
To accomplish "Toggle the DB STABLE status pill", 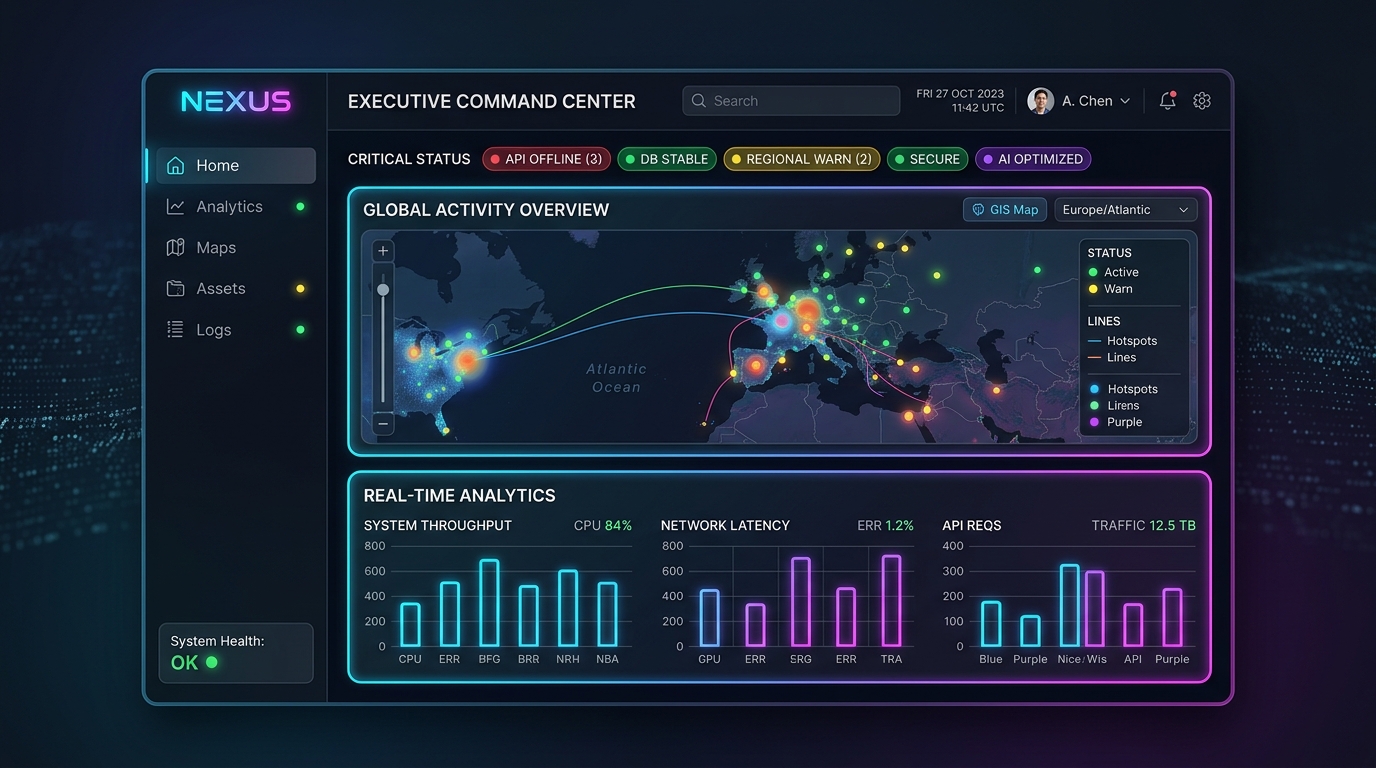I will [x=667, y=159].
